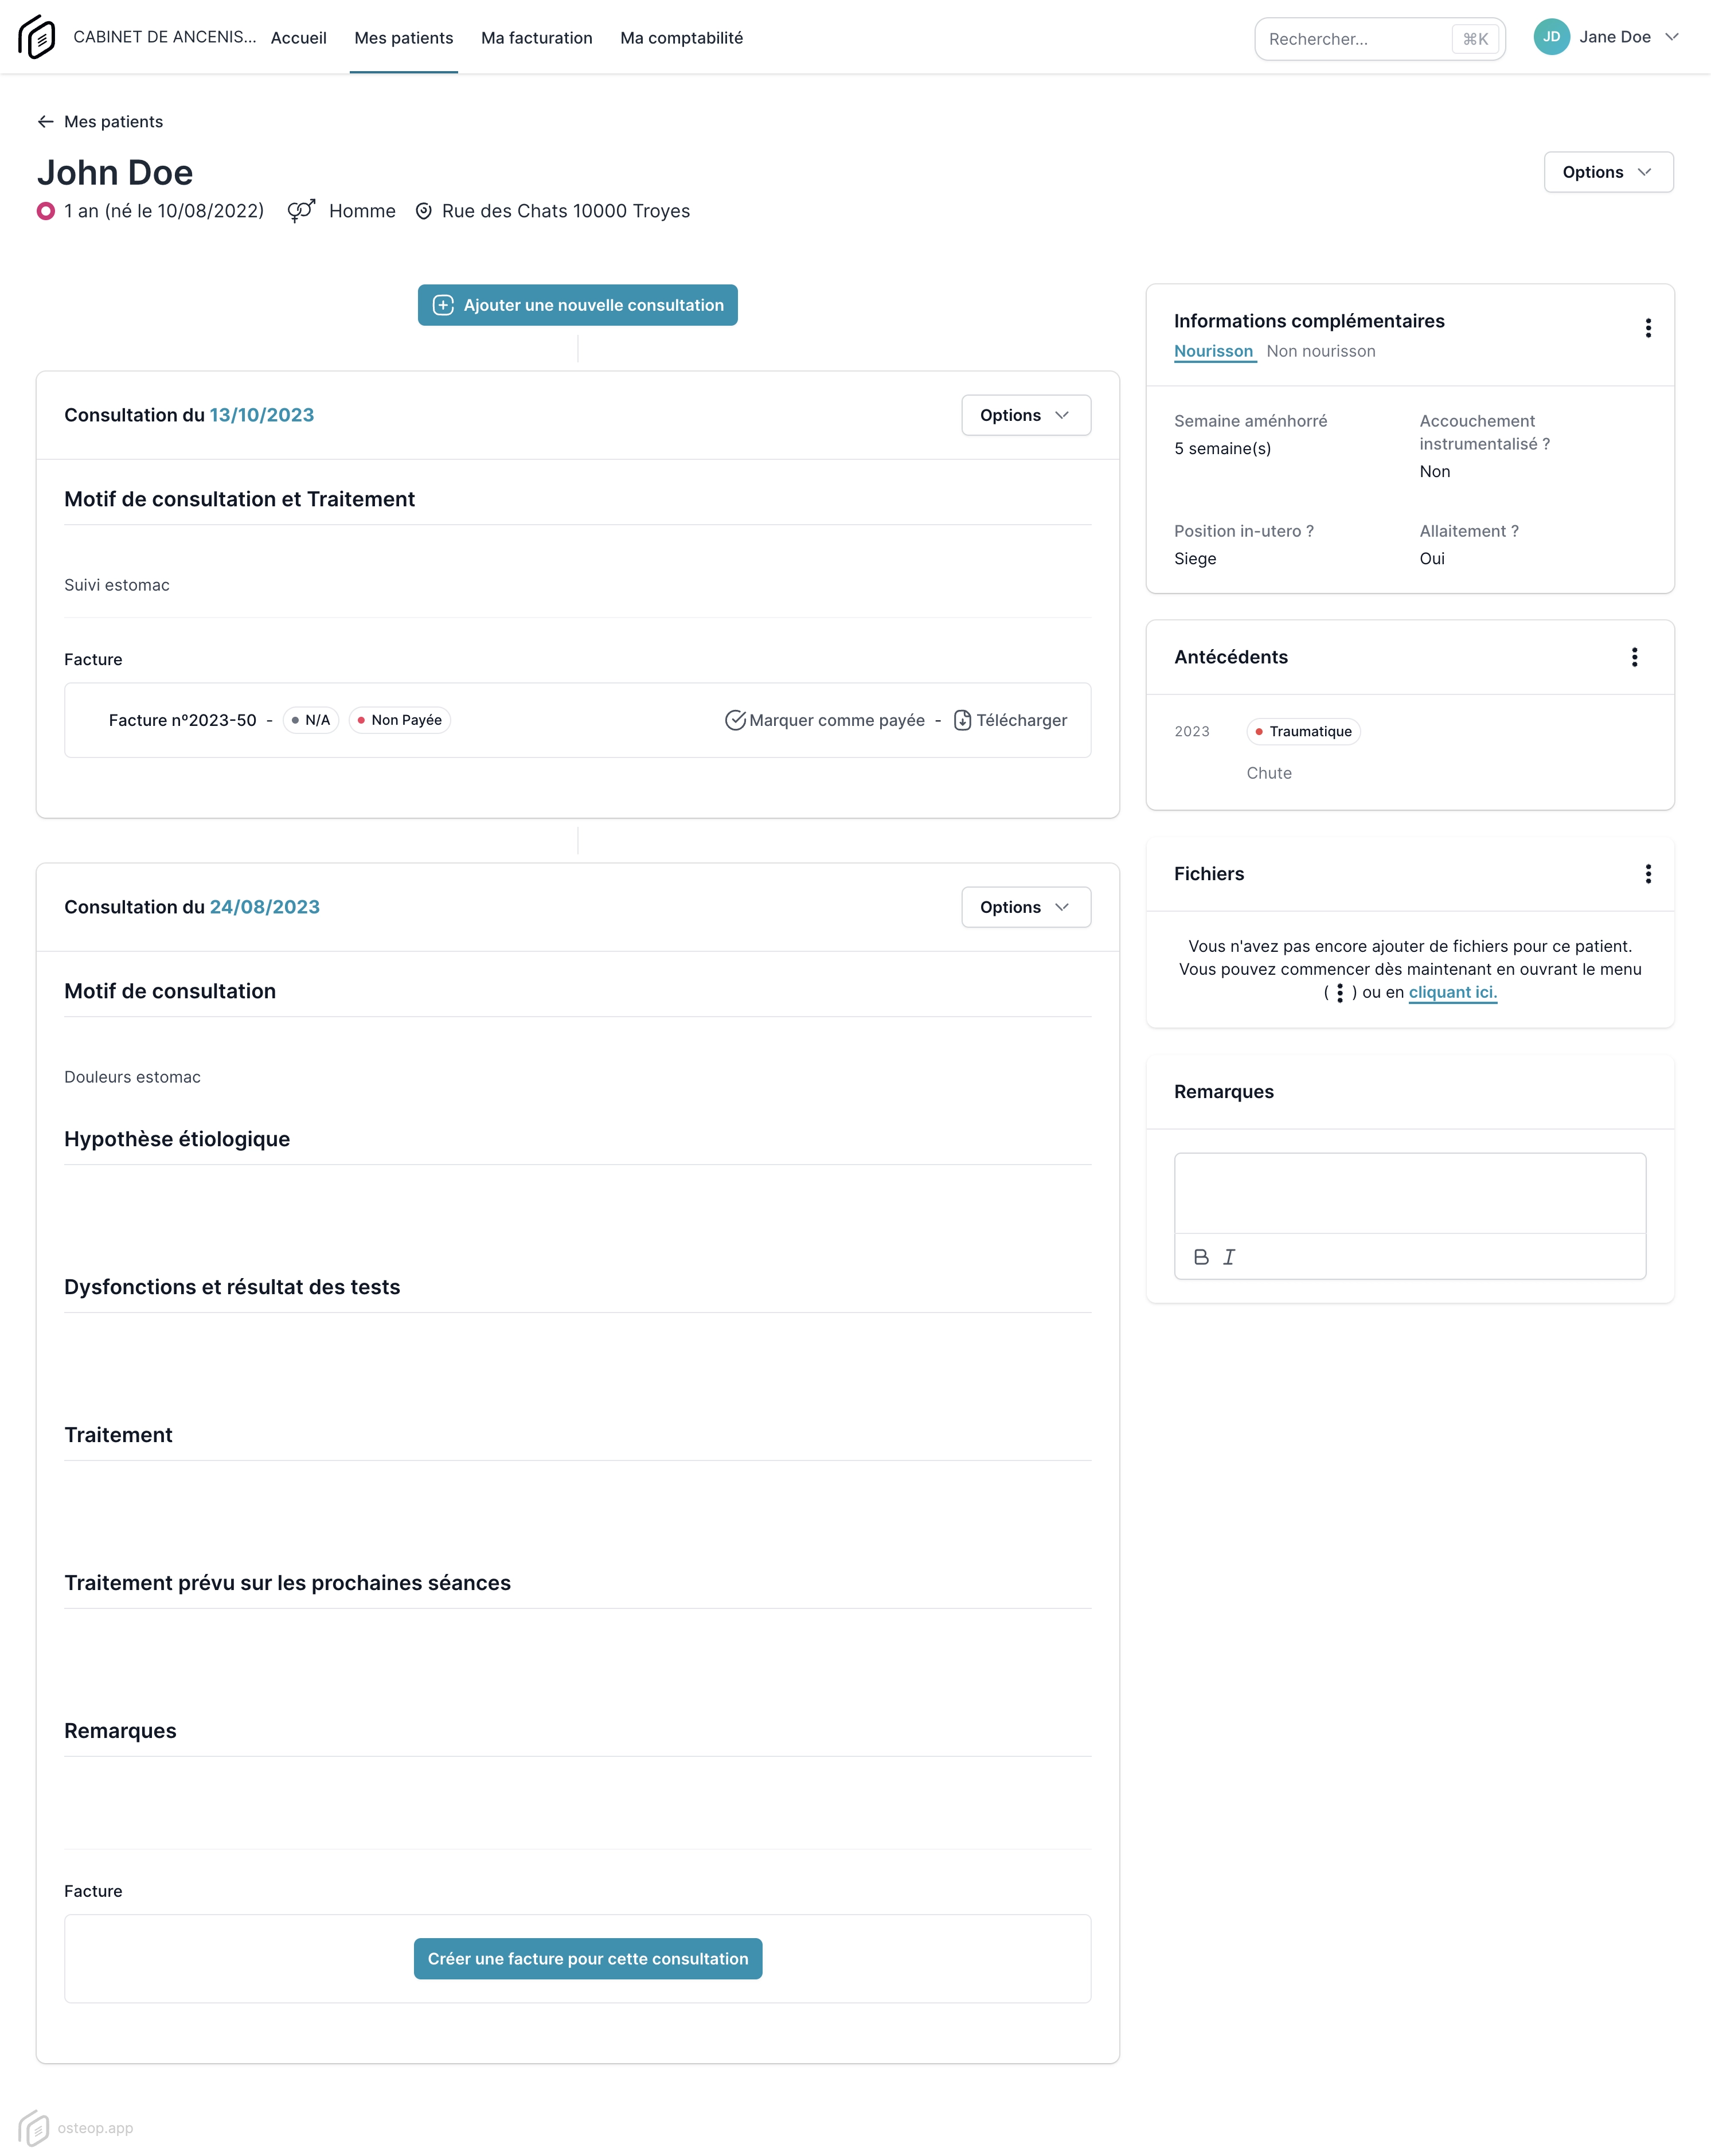The height and width of the screenshot is (2156, 1711).
Task: Click the back arrow next to Mes patients
Action: point(46,121)
